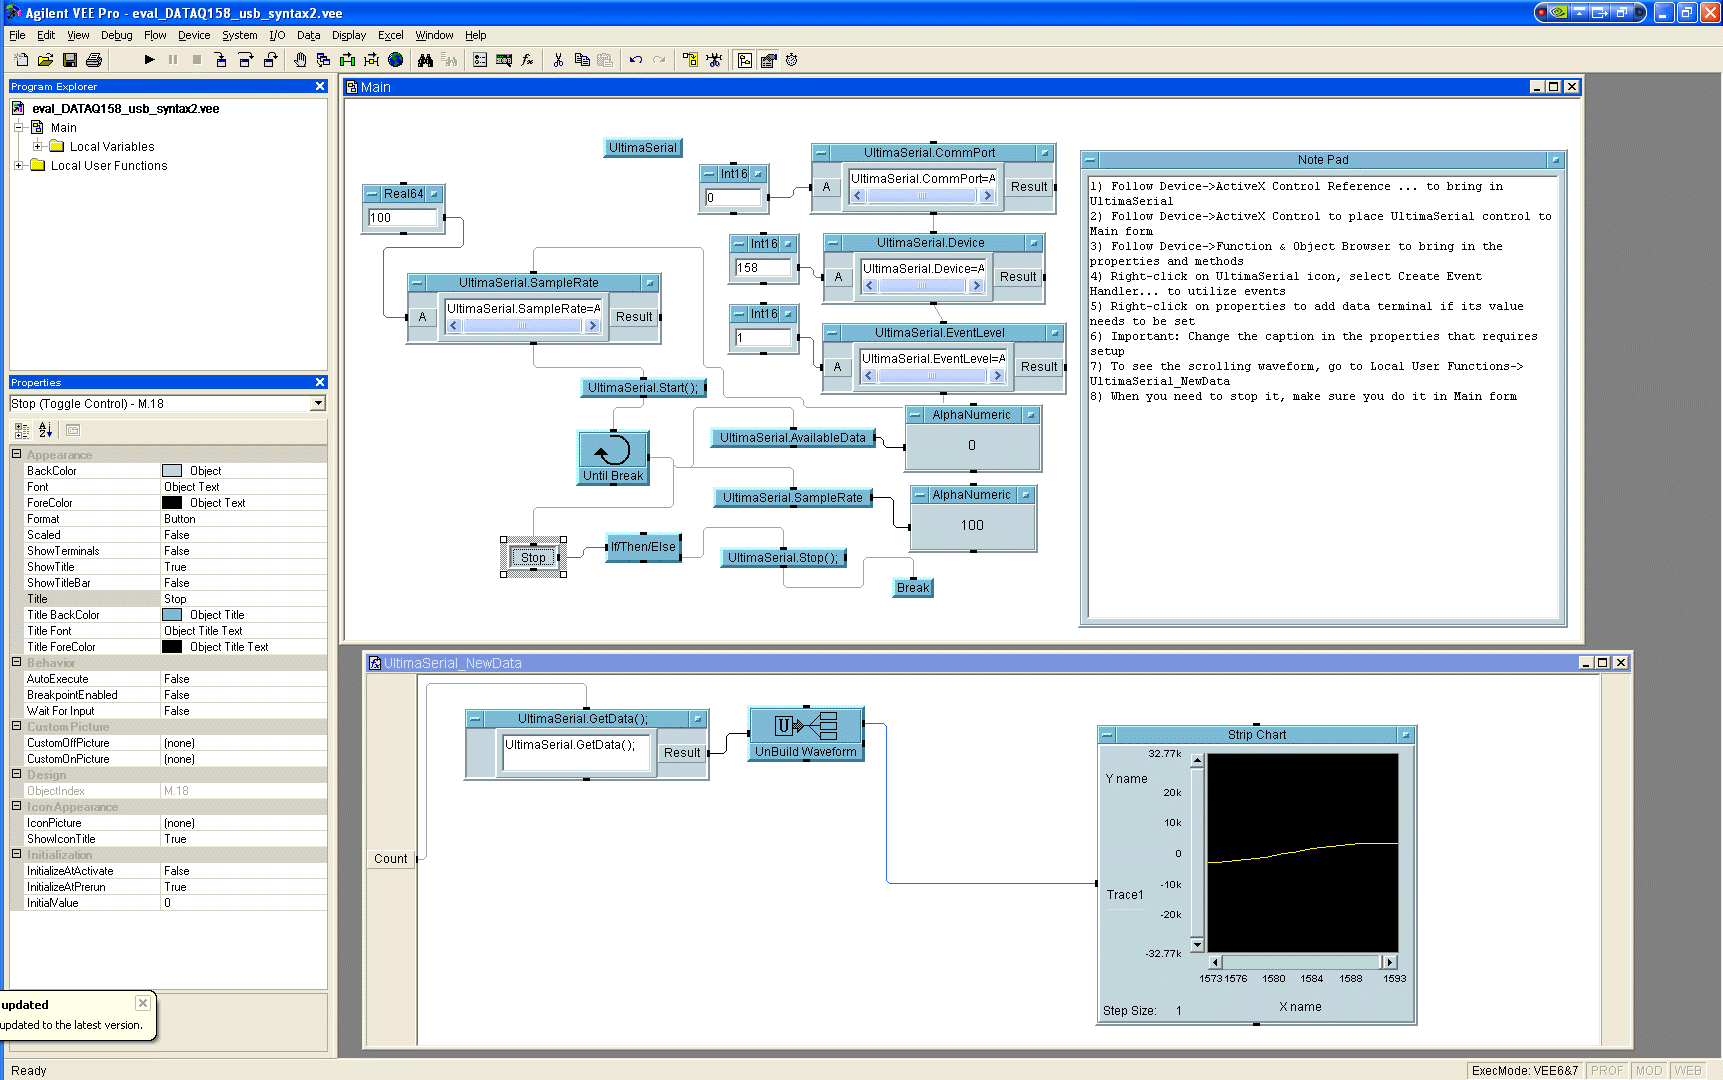Click the Program Explorer toggle icon in toolbar
The image size is (1723, 1080).
pos(745,60)
